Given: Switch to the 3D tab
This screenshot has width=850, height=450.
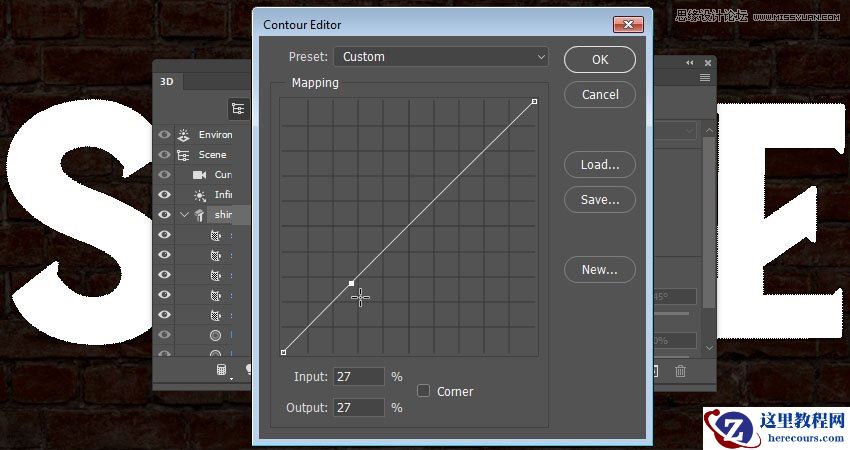Looking at the screenshot, I should 167,82.
